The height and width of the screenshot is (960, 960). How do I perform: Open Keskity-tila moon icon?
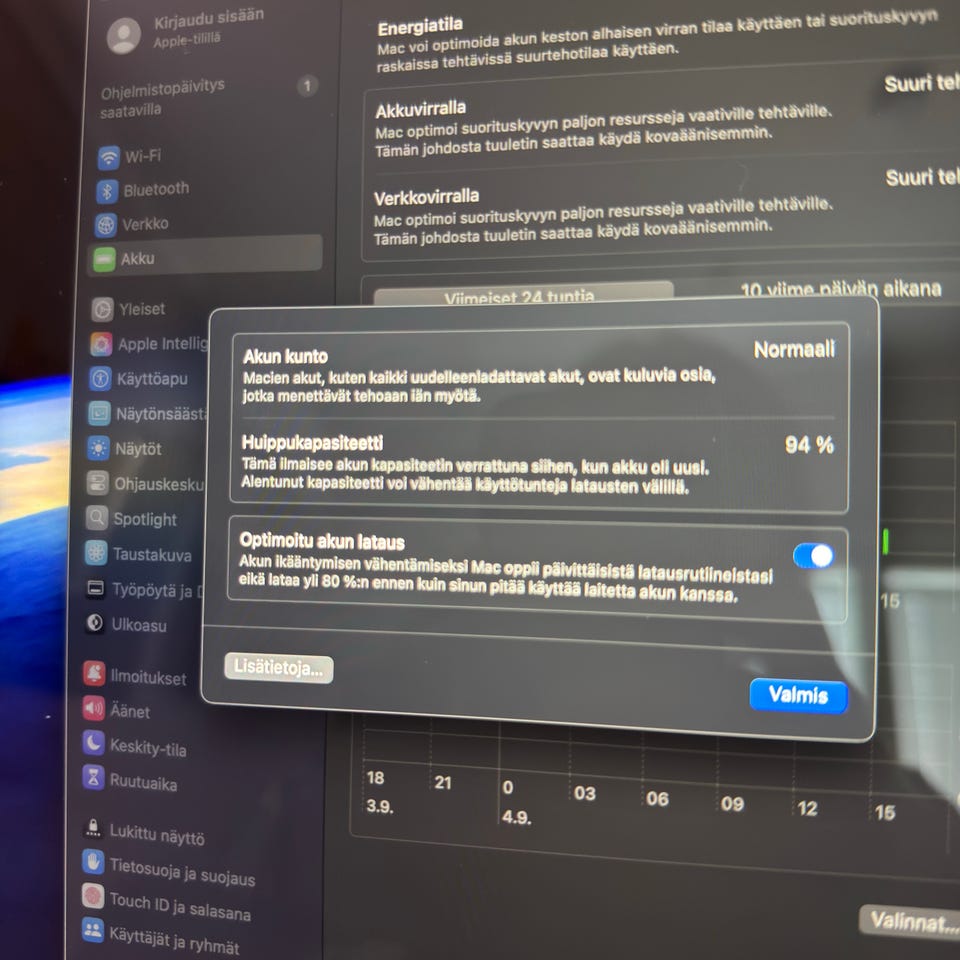click(x=93, y=743)
